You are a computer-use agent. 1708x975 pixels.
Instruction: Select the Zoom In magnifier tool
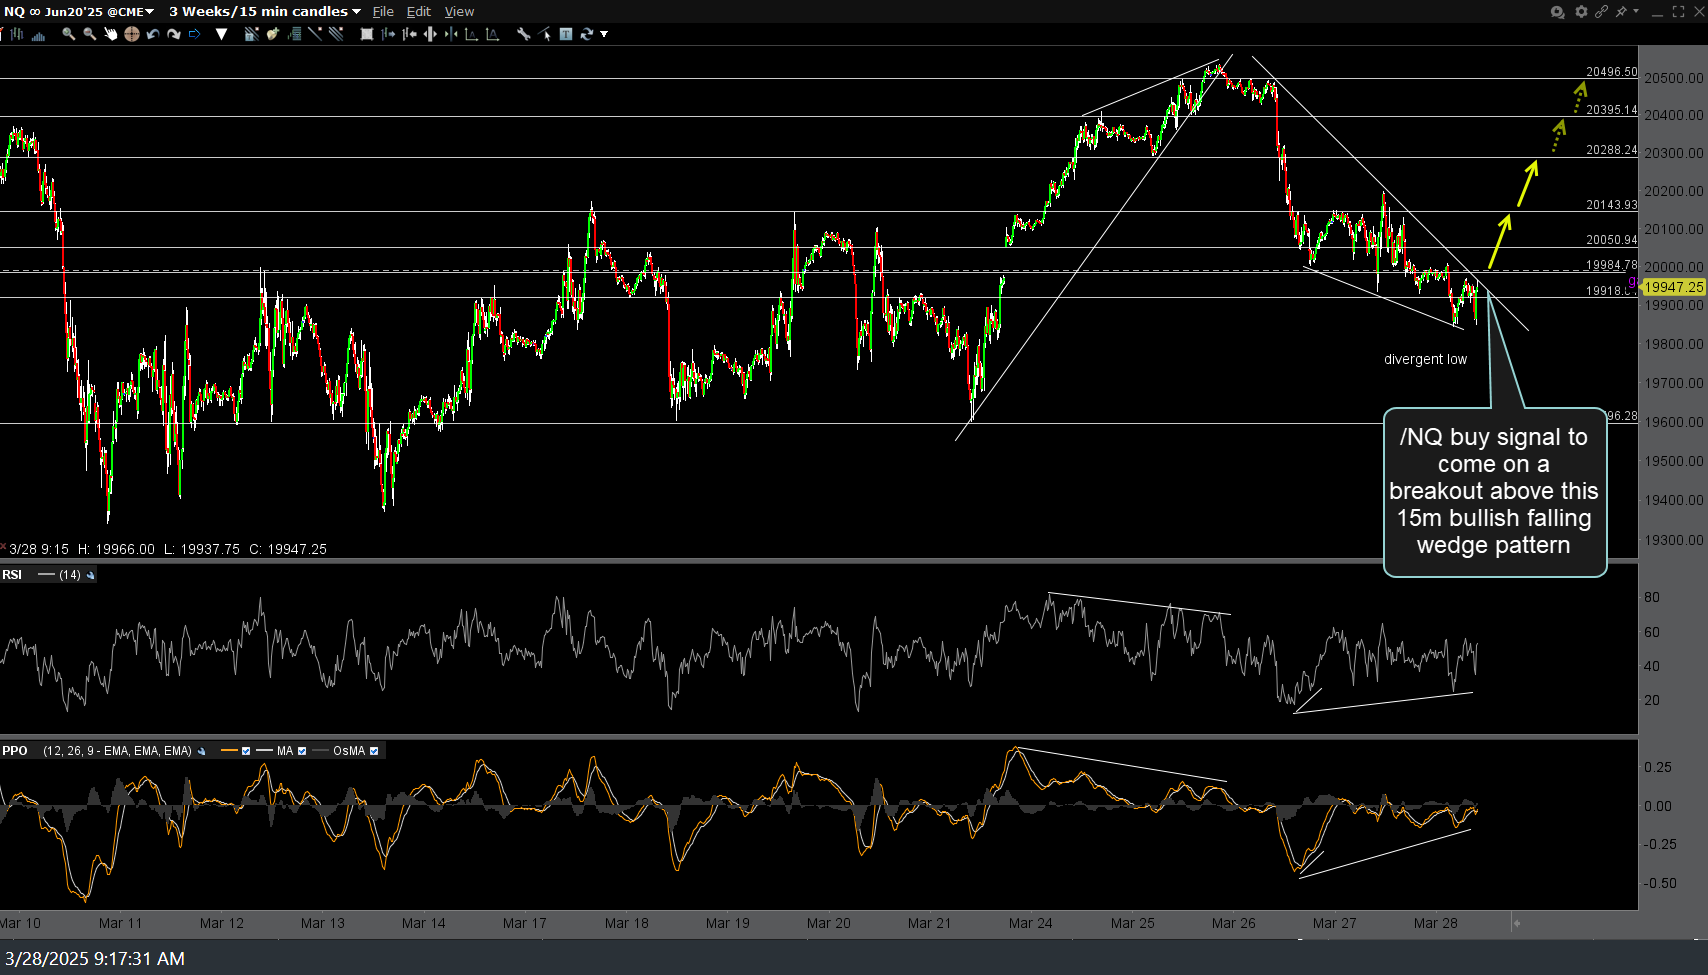(68, 33)
